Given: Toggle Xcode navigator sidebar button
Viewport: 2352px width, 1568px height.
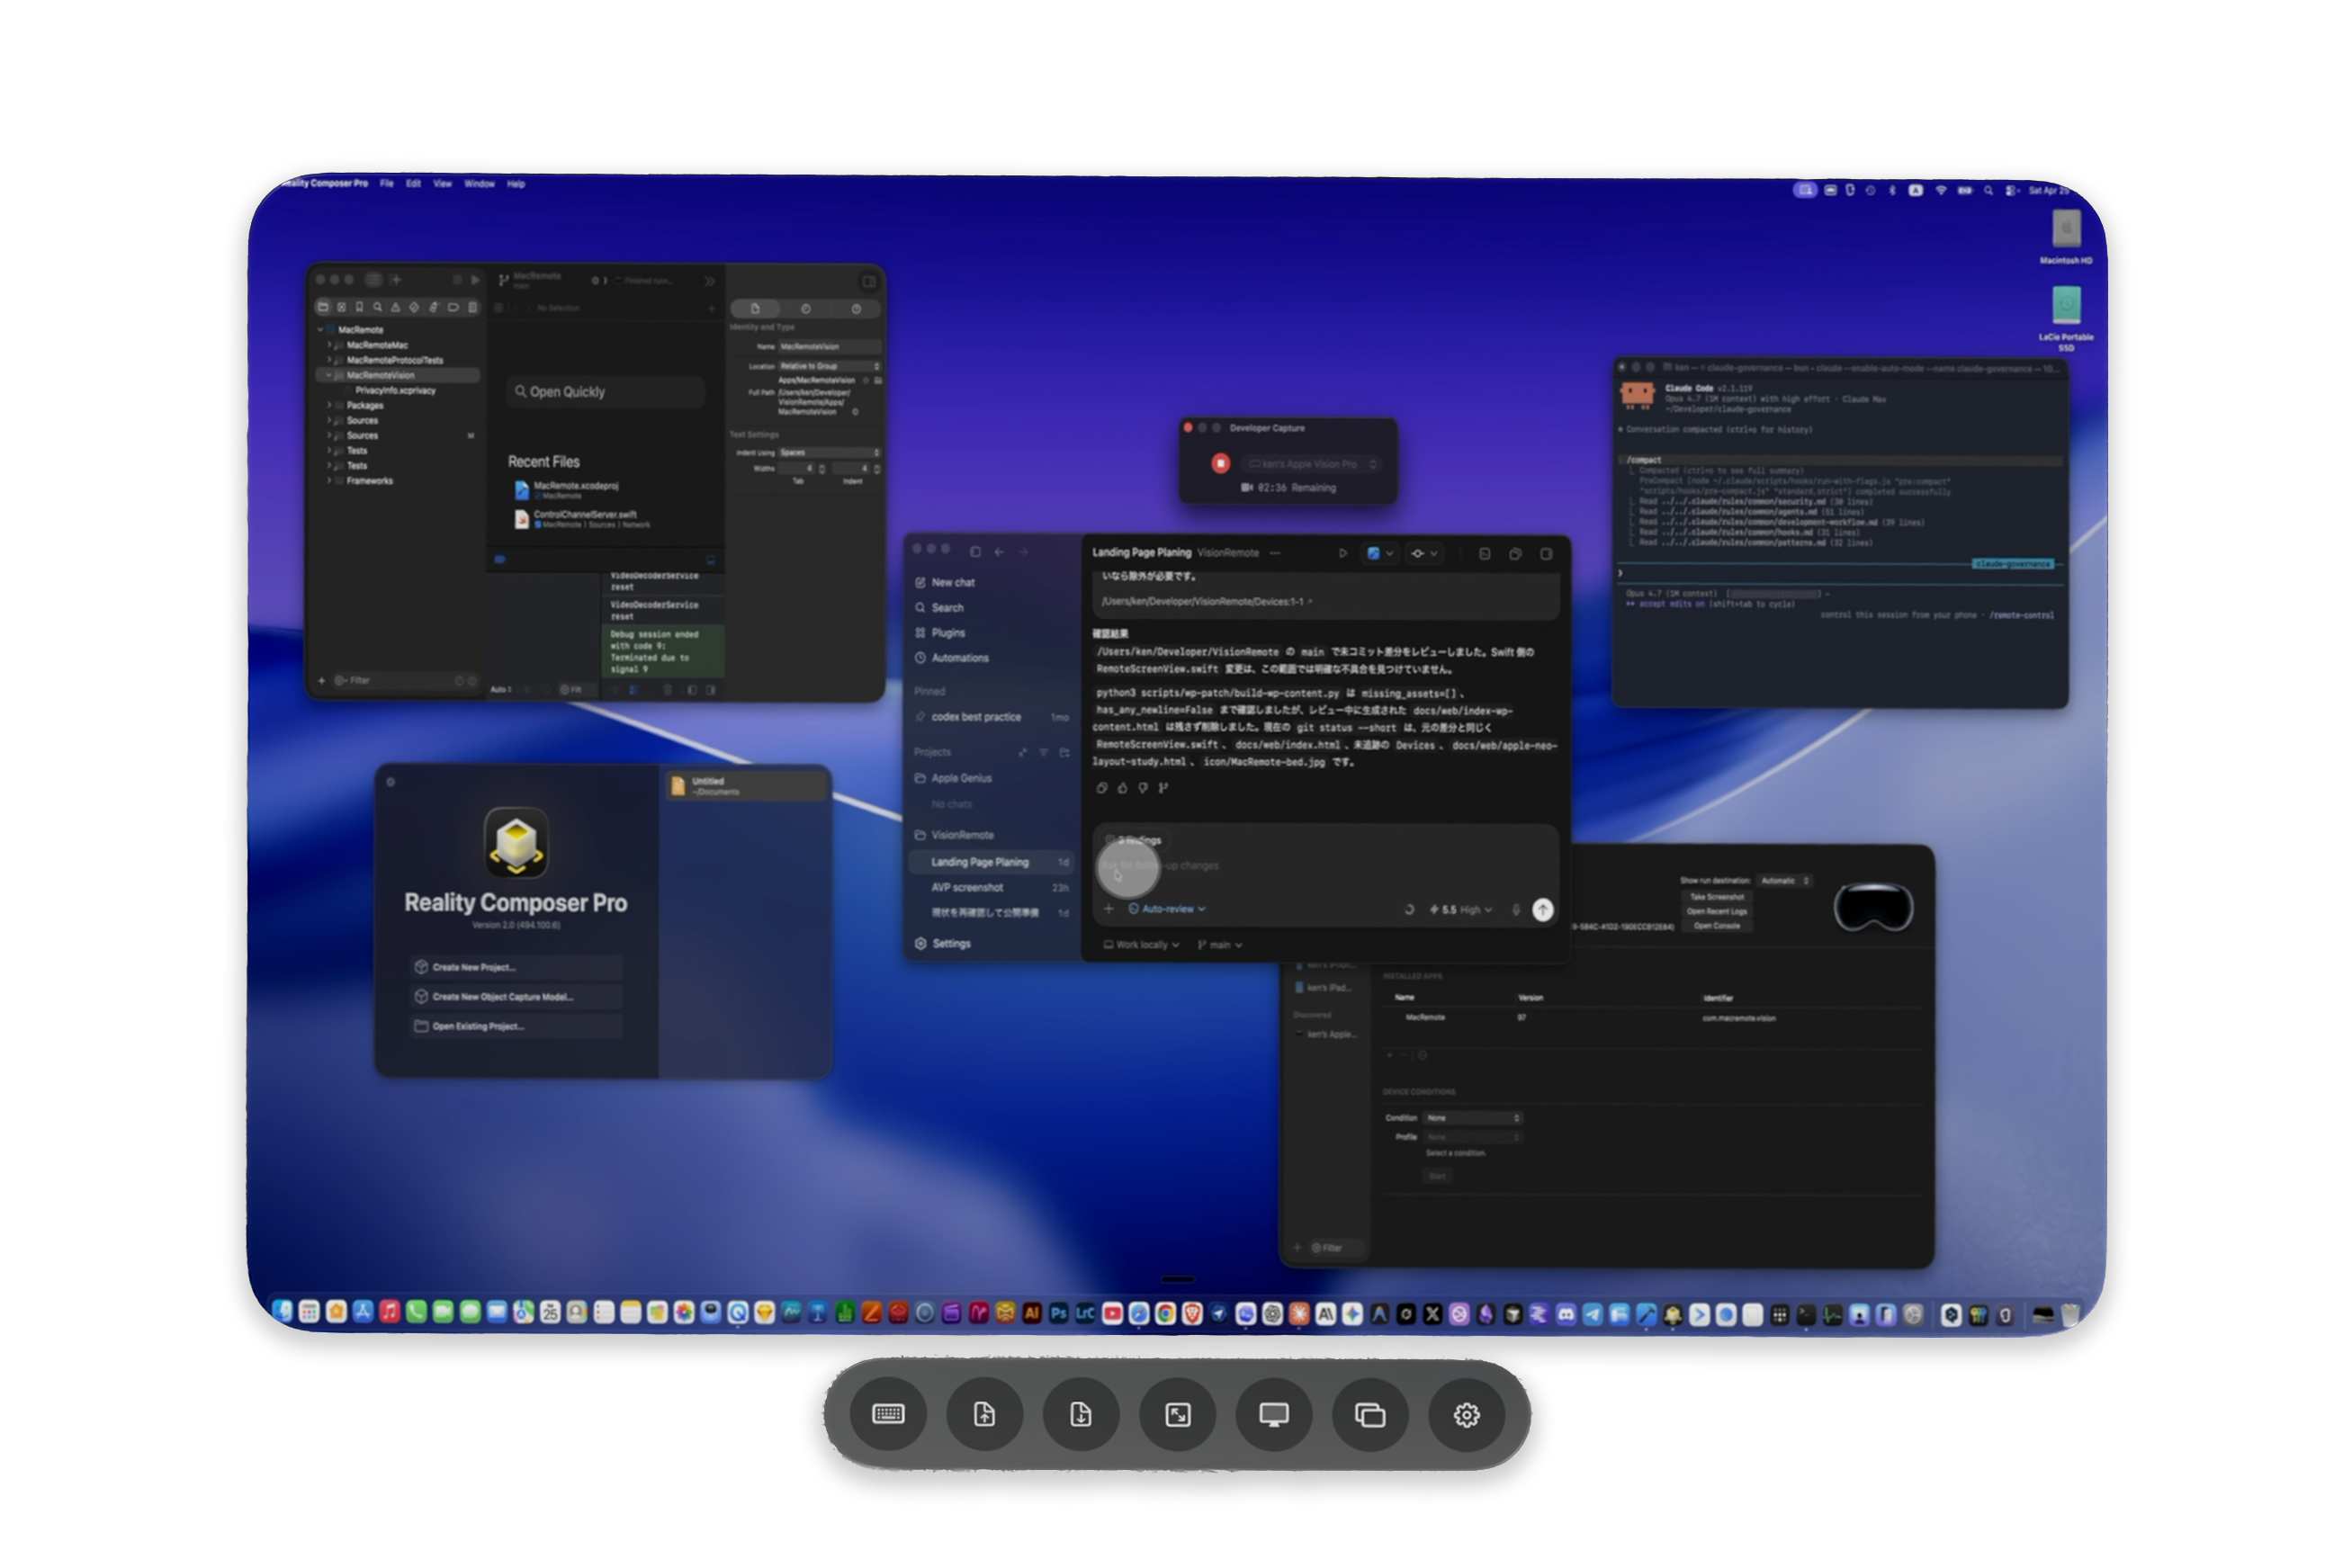Looking at the screenshot, I should point(373,280).
